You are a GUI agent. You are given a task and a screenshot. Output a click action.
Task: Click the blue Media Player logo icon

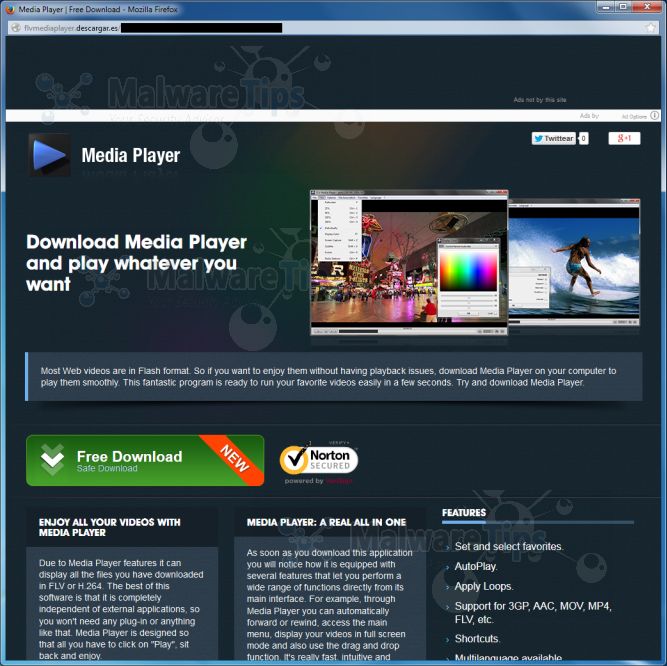[x=49, y=155]
